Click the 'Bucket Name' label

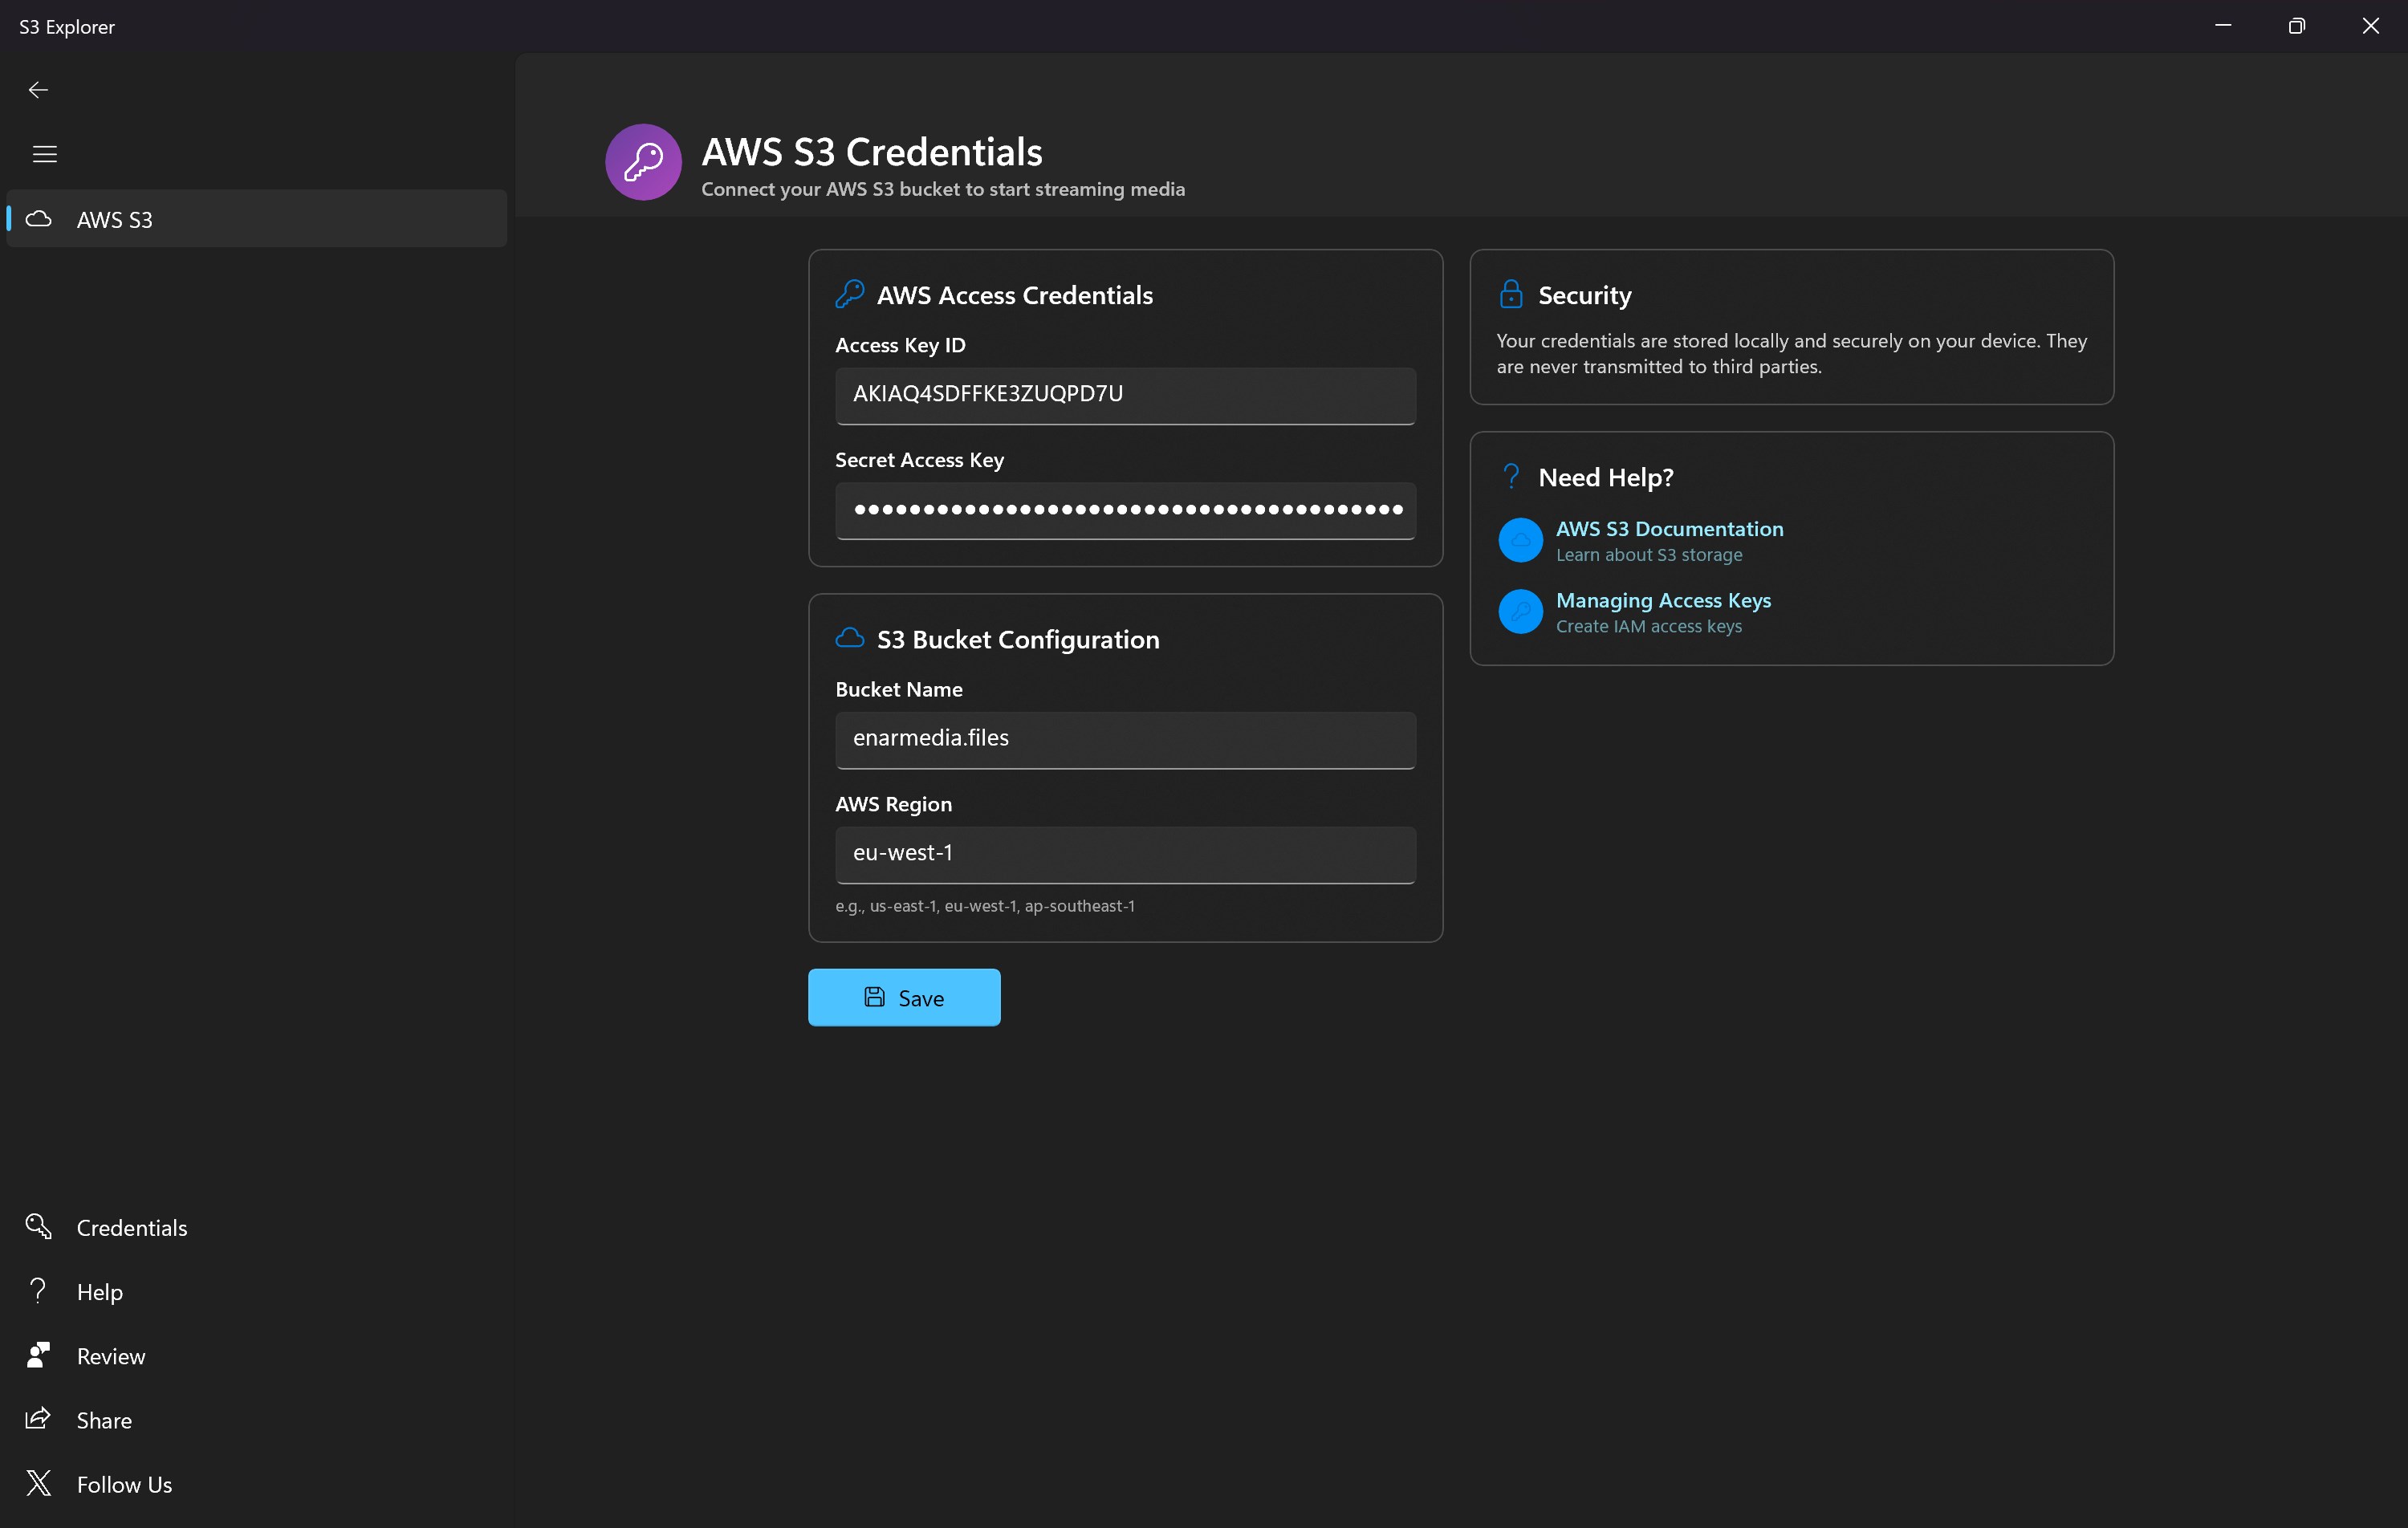898,689
